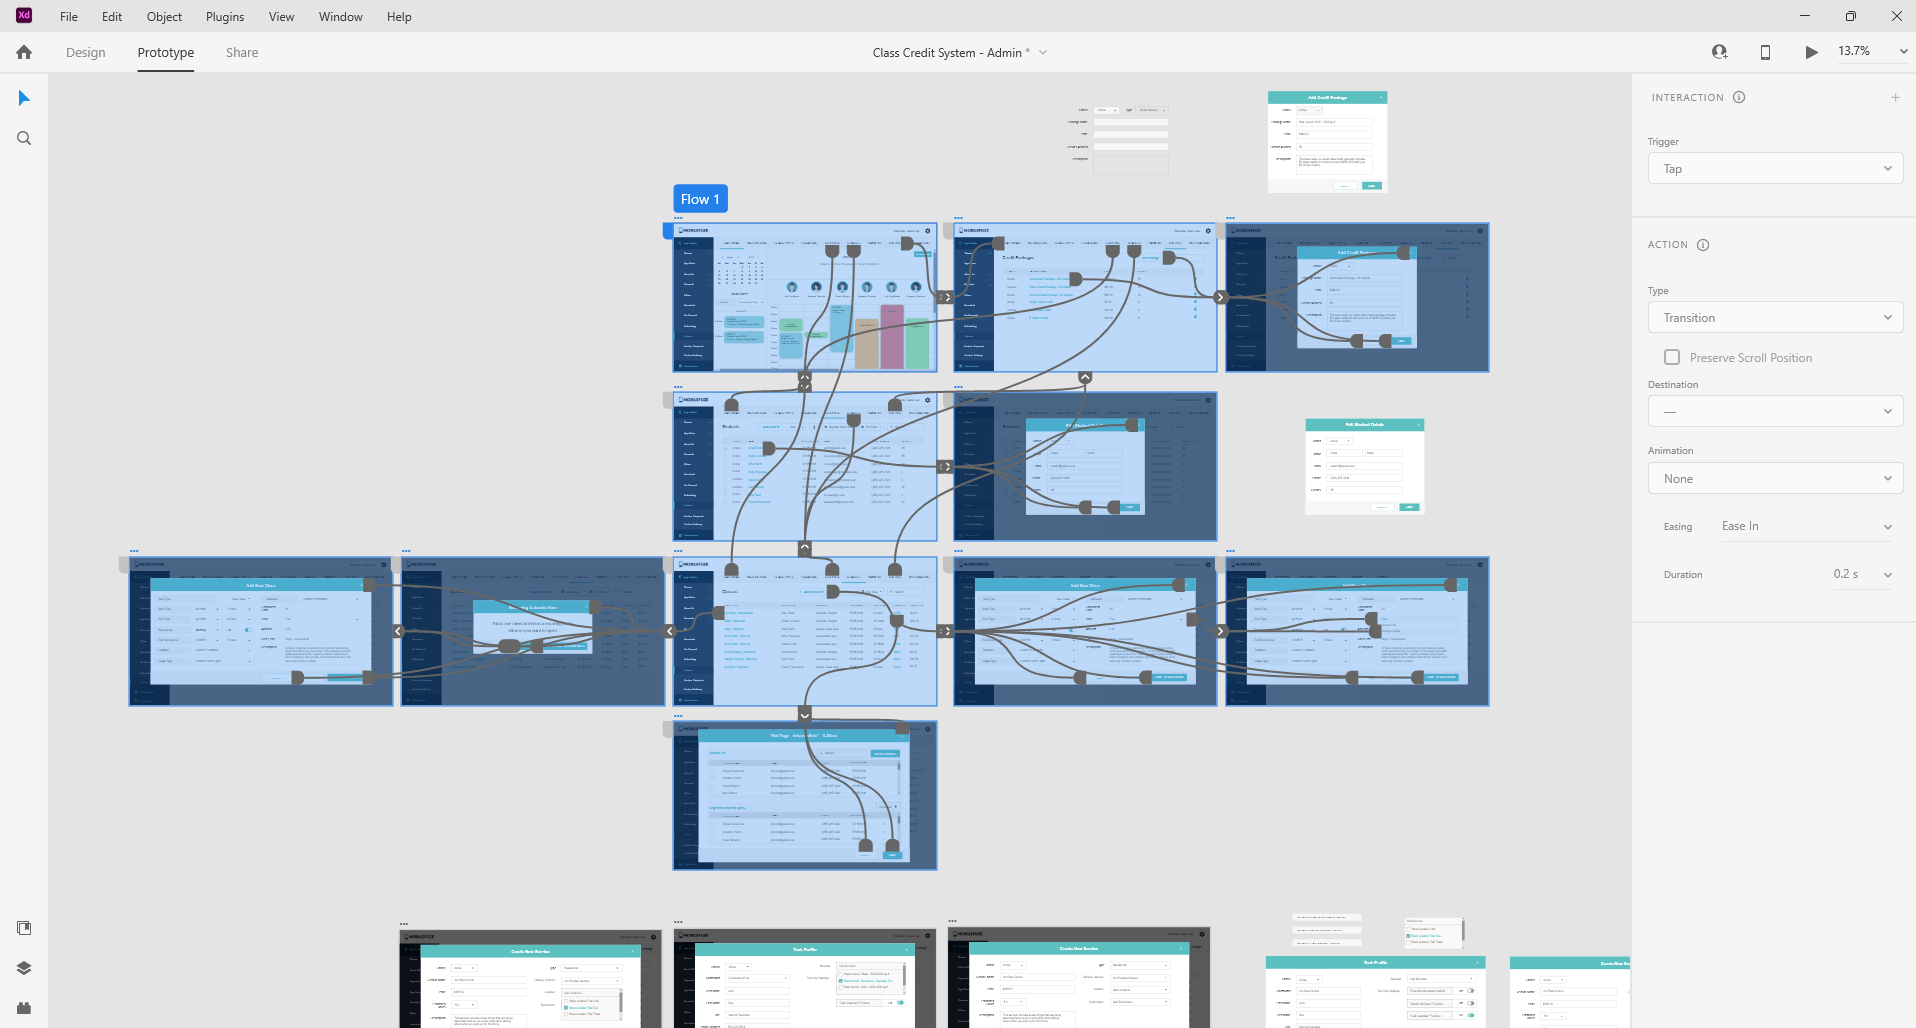
Task: Click the Flow 1 label
Action: pos(700,199)
